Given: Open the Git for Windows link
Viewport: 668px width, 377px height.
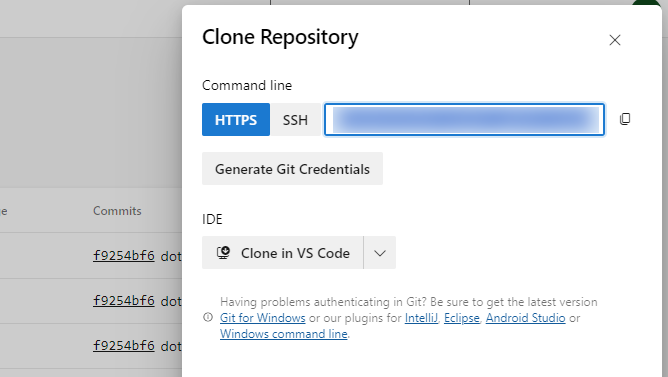Looking at the screenshot, I should [x=262, y=318].
